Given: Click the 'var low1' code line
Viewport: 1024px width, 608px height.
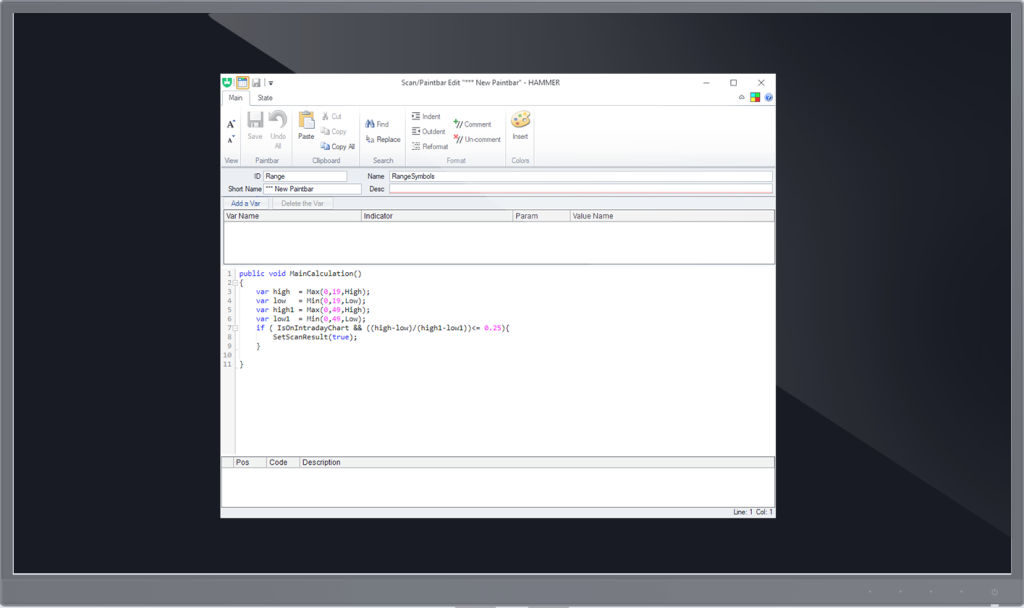Looking at the screenshot, I should click(x=311, y=319).
